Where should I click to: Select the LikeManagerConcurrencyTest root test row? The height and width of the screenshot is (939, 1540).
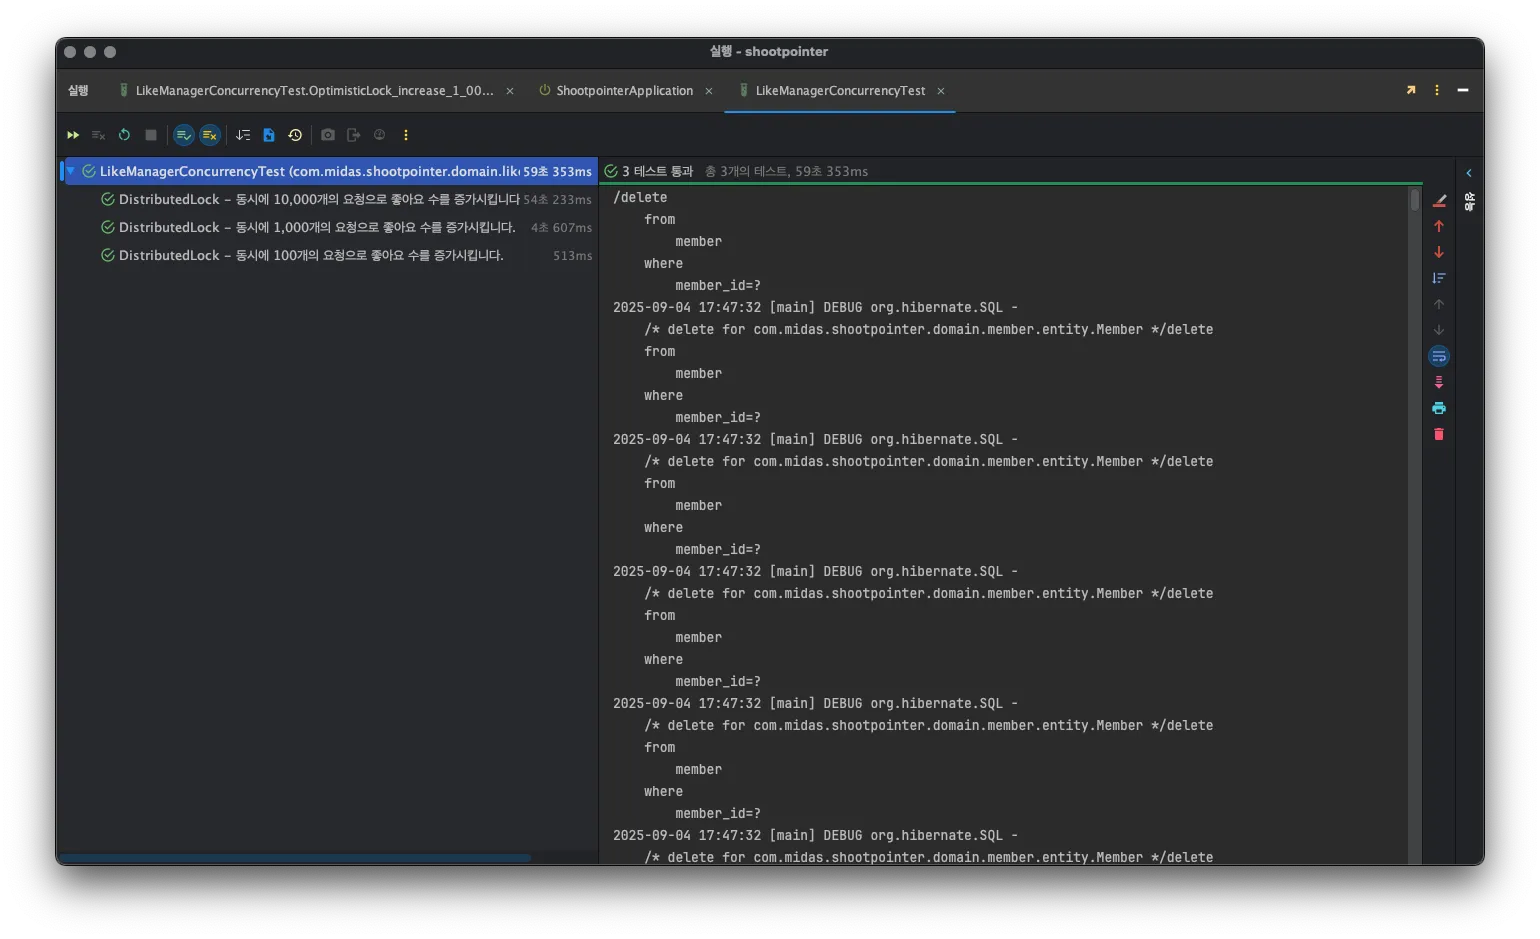coord(330,171)
